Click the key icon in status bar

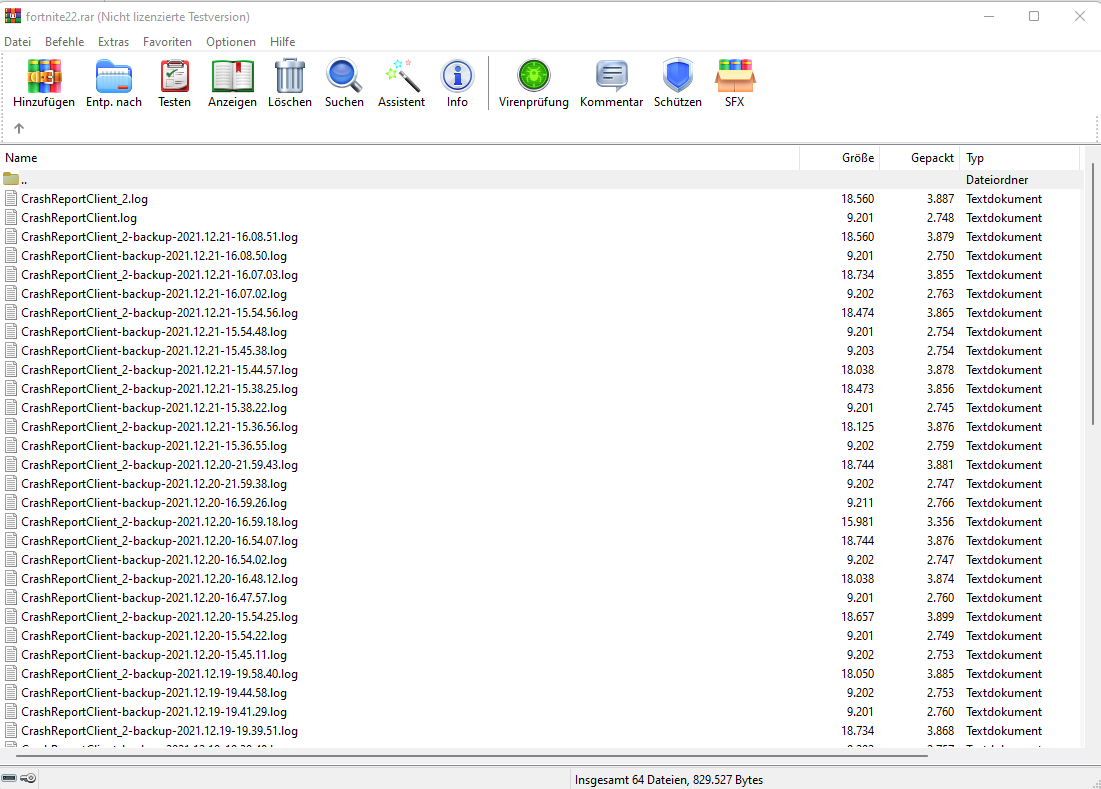[28, 778]
